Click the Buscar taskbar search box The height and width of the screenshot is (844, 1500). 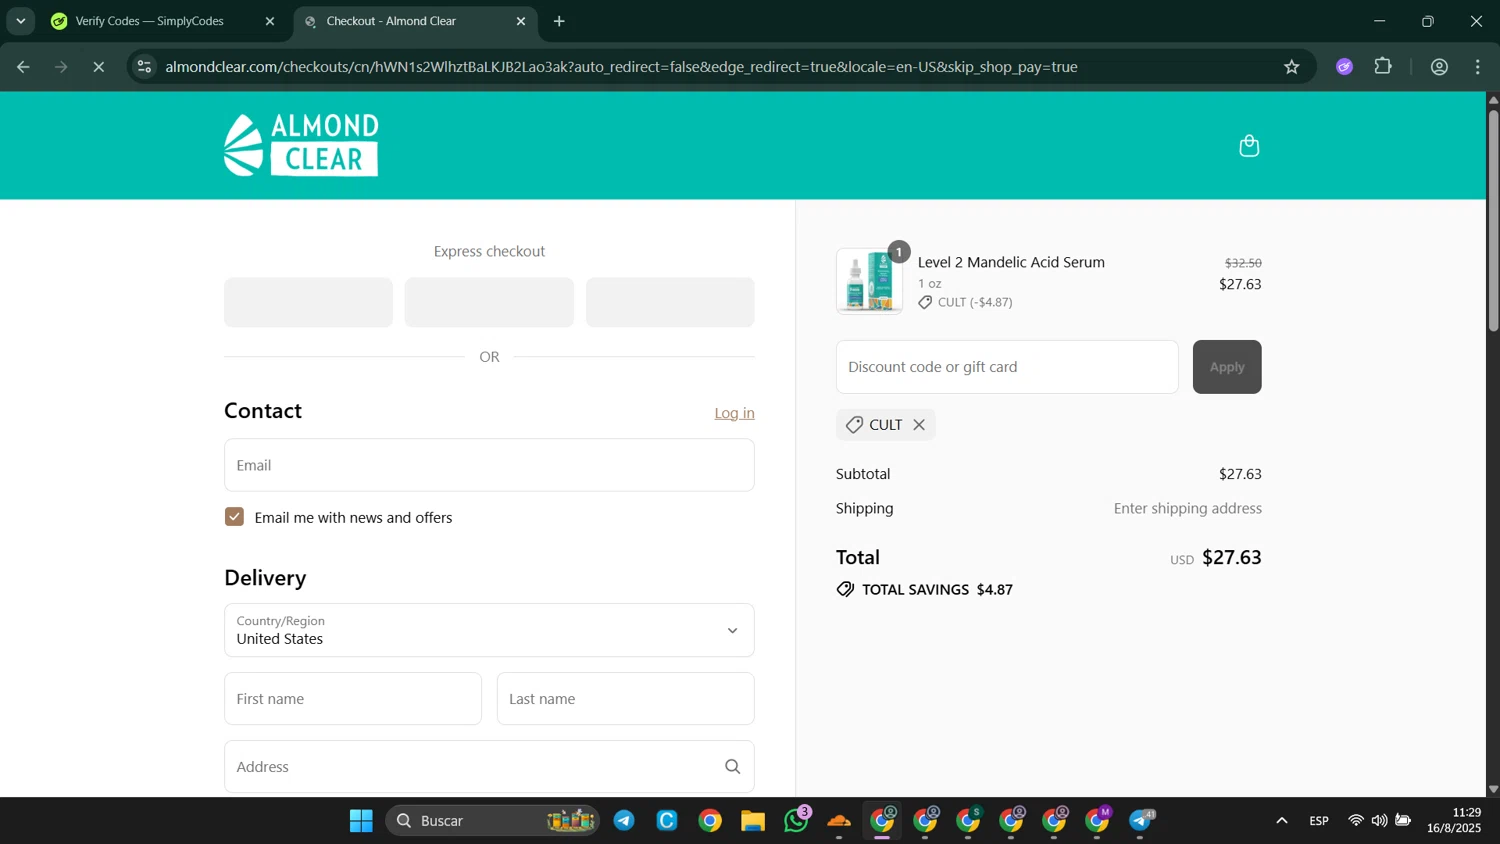pos(492,821)
